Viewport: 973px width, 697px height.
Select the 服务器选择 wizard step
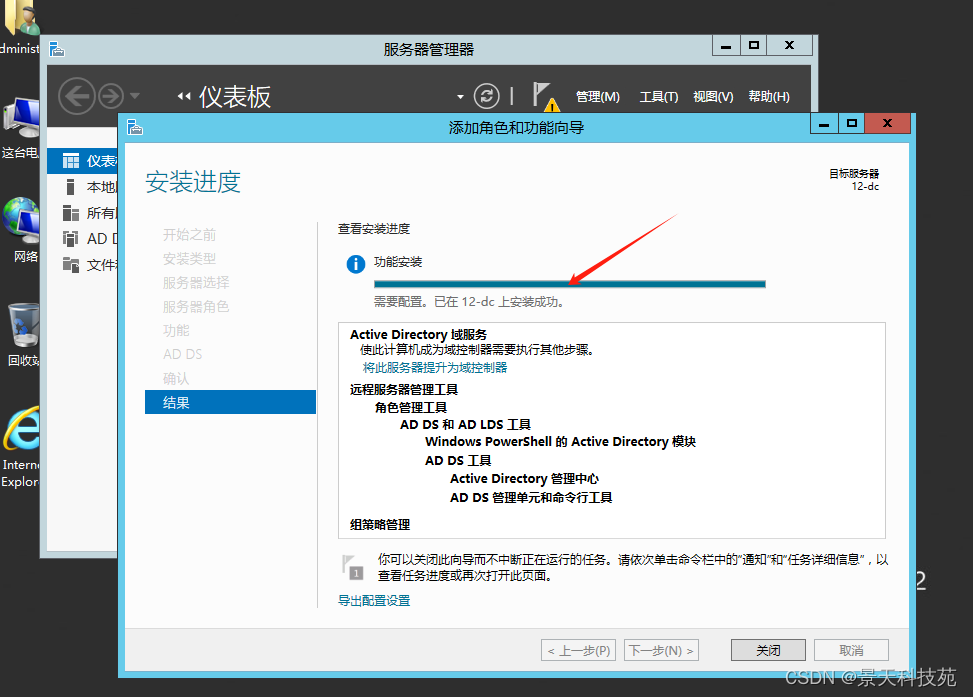pyautogui.click(x=195, y=283)
